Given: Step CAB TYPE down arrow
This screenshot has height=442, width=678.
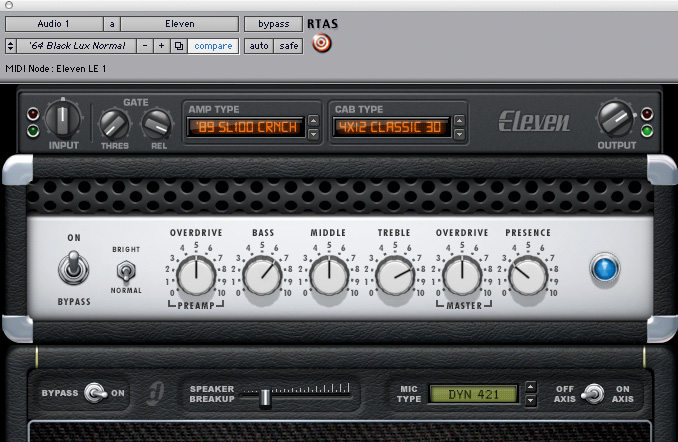Looking at the screenshot, I should pos(459,135).
